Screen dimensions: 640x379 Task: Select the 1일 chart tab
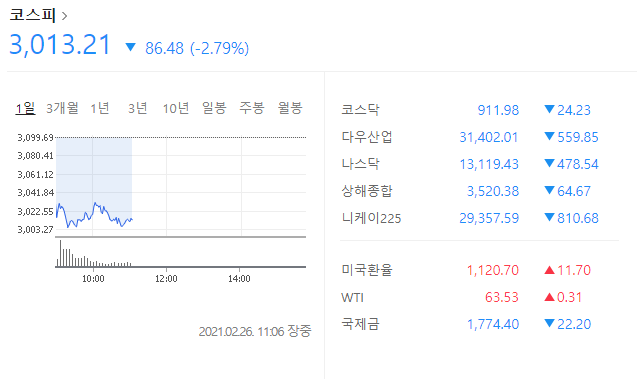coord(25,108)
